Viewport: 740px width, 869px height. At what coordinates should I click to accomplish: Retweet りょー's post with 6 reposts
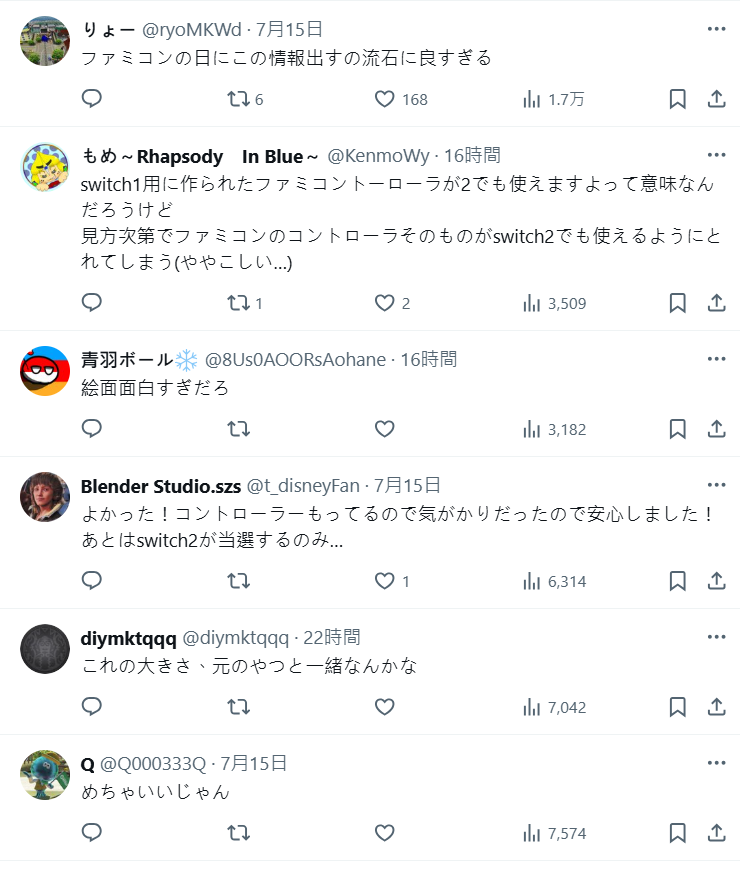(x=238, y=98)
